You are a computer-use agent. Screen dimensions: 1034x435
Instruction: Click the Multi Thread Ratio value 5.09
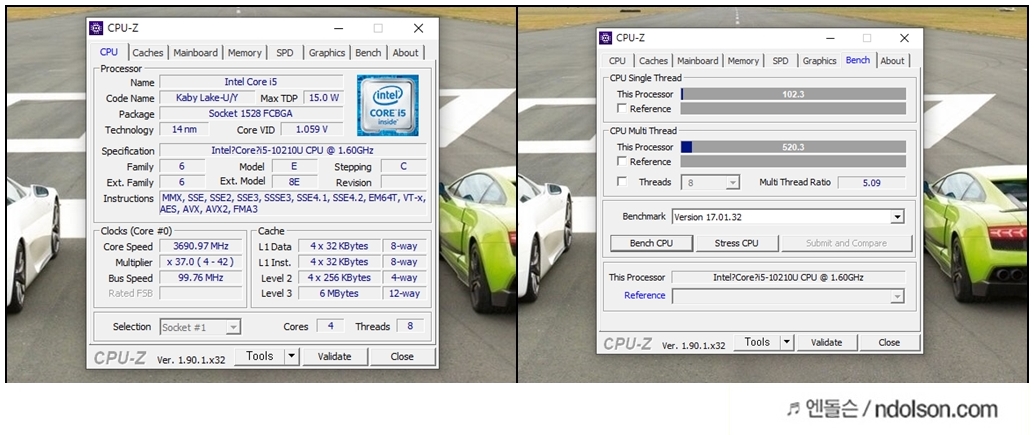click(872, 183)
